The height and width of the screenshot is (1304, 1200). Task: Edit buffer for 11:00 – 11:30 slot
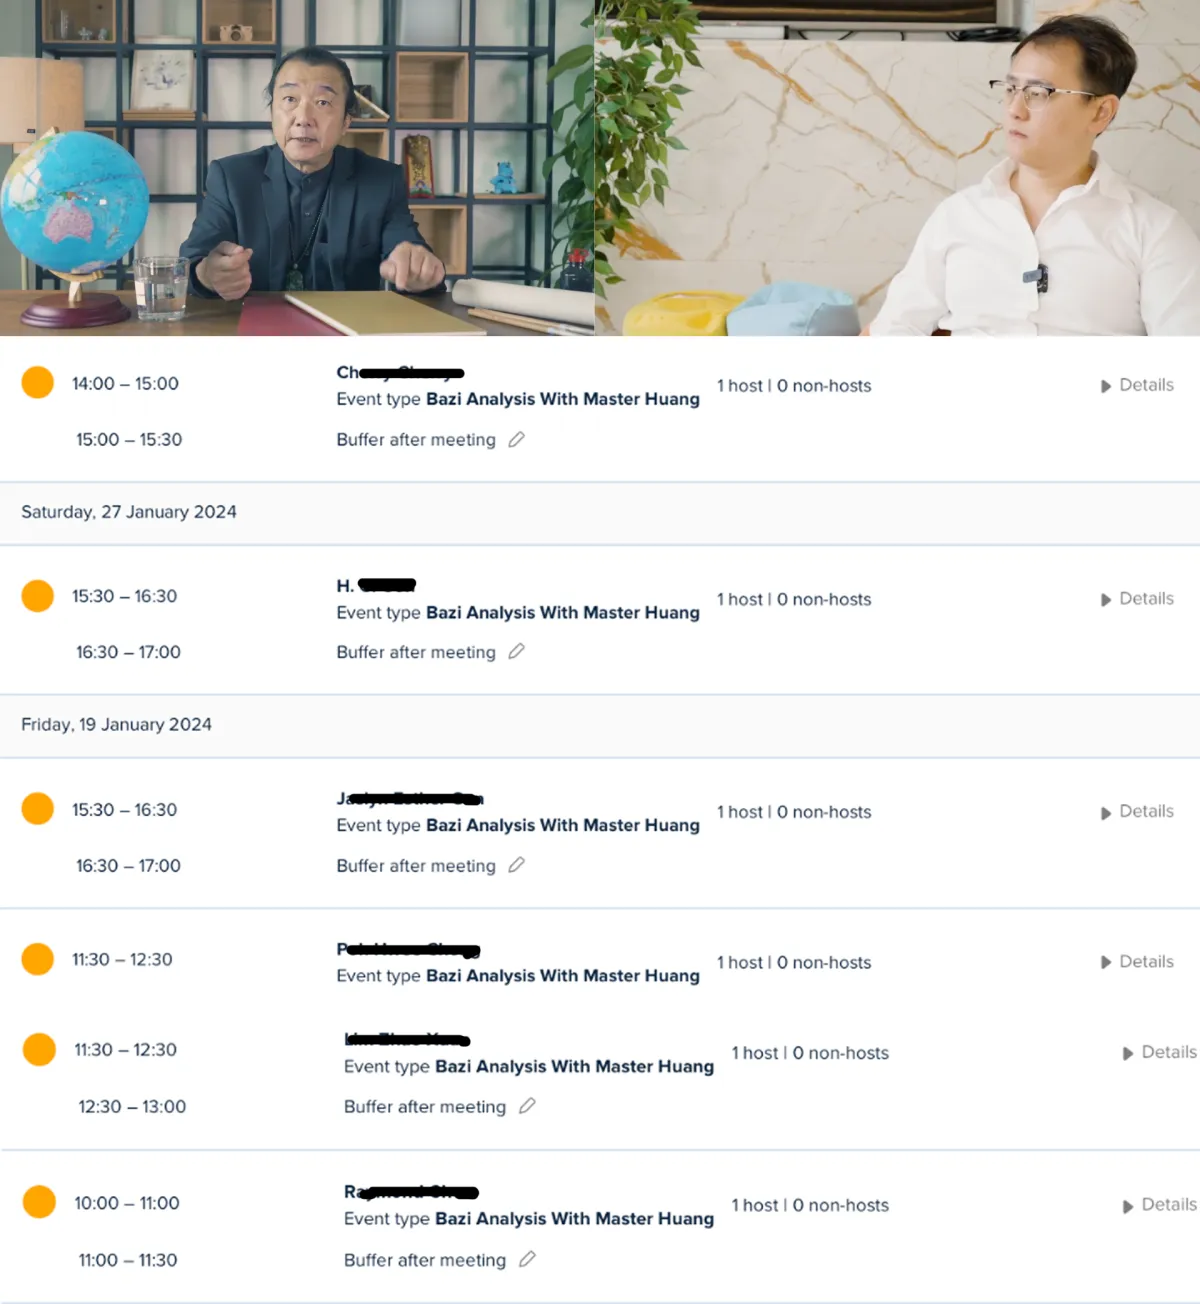pyautogui.click(x=527, y=1259)
